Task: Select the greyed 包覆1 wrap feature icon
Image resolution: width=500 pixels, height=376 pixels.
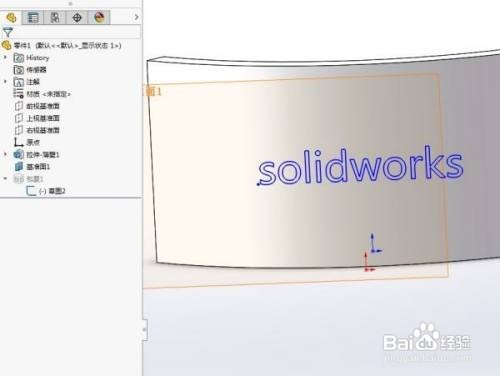Action: tap(18, 179)
